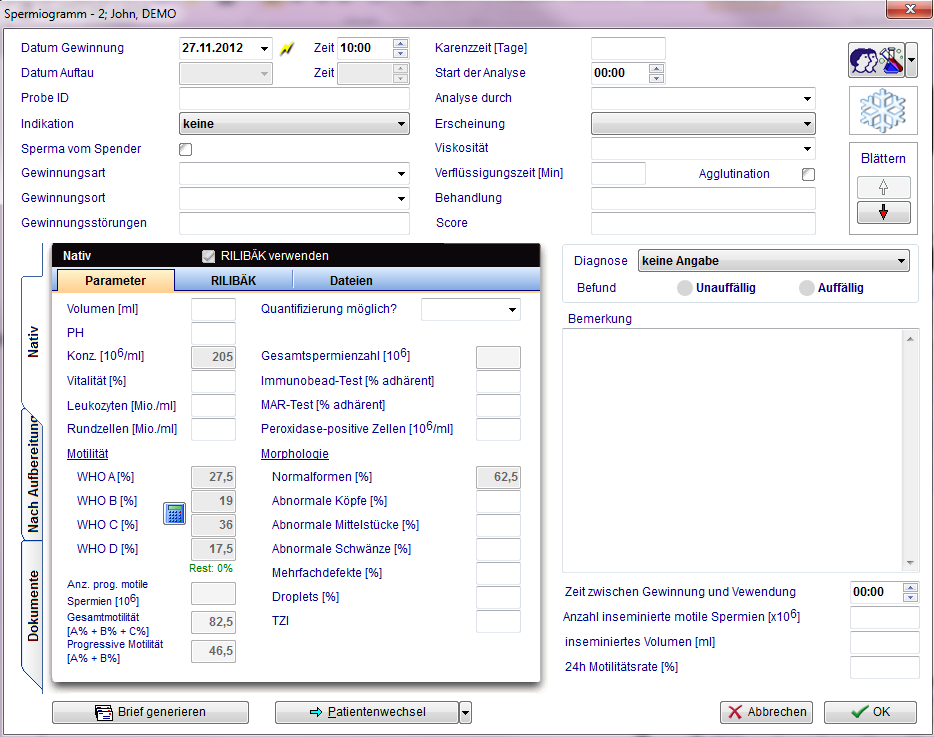
Task: Click the 24h Motilitätsrate [%] field
Action: (x=885, y=668)
